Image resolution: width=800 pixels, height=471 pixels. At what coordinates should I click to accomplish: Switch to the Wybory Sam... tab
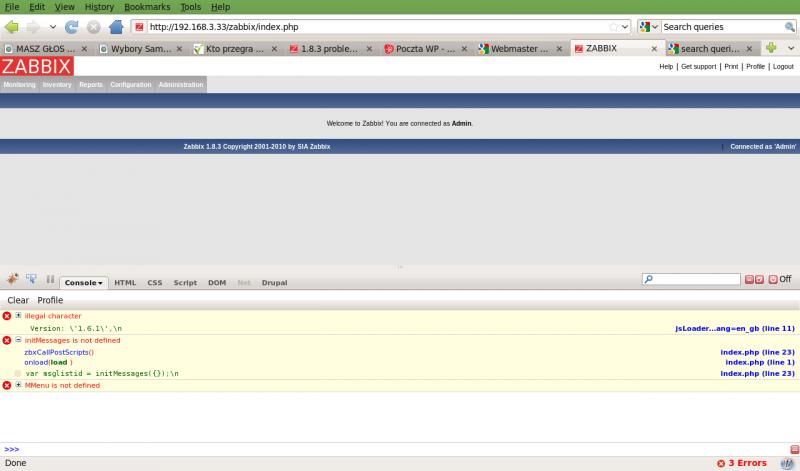click(141, 48)
